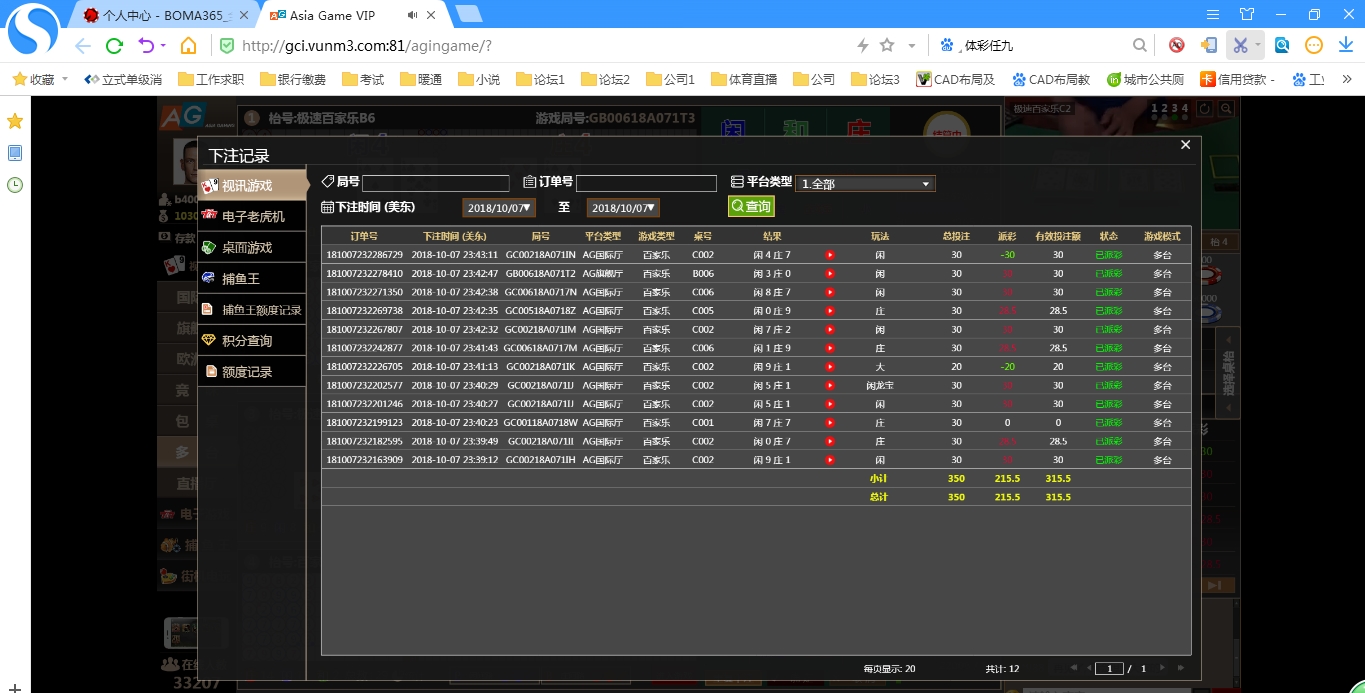Play video replay for order 181007232278410
Viewport: 1365px width, 693px height.
[x=830, y=273]
